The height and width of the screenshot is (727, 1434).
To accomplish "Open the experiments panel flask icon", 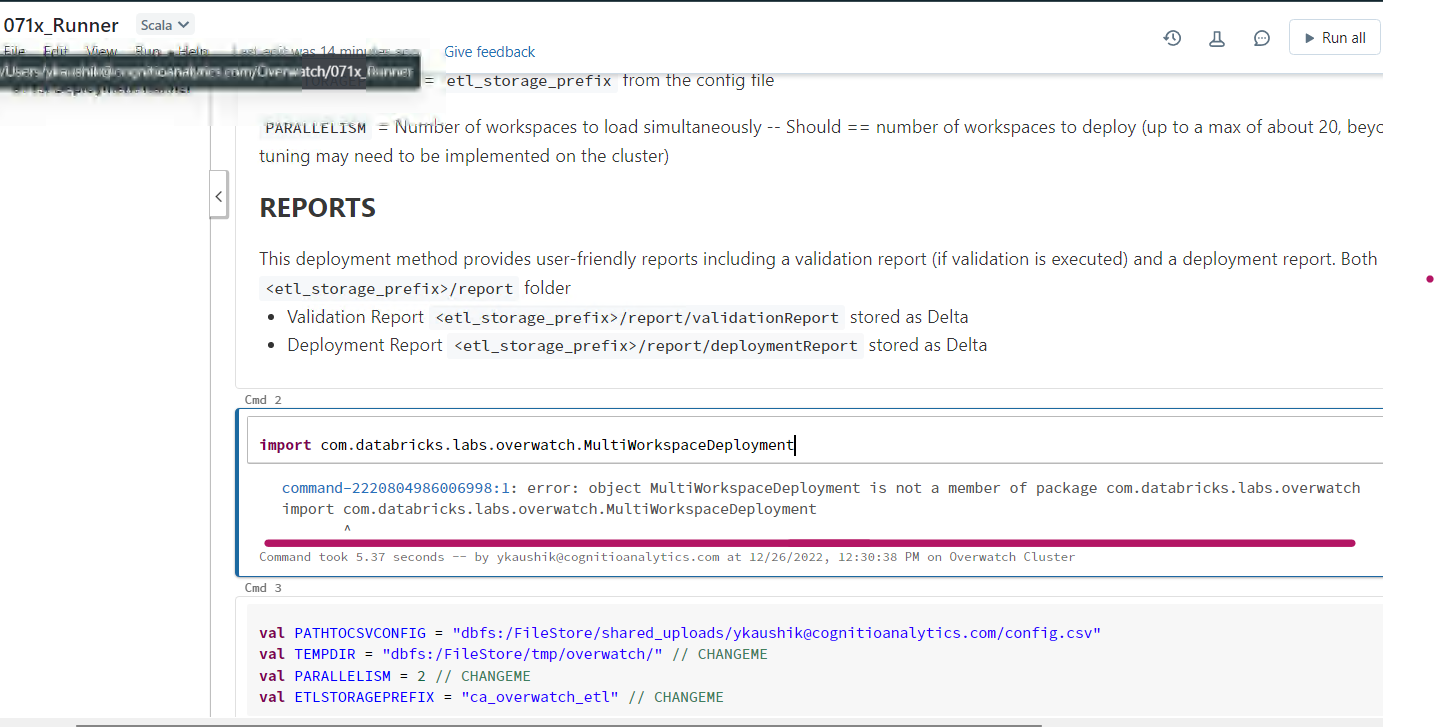I will click(1216, 37).
